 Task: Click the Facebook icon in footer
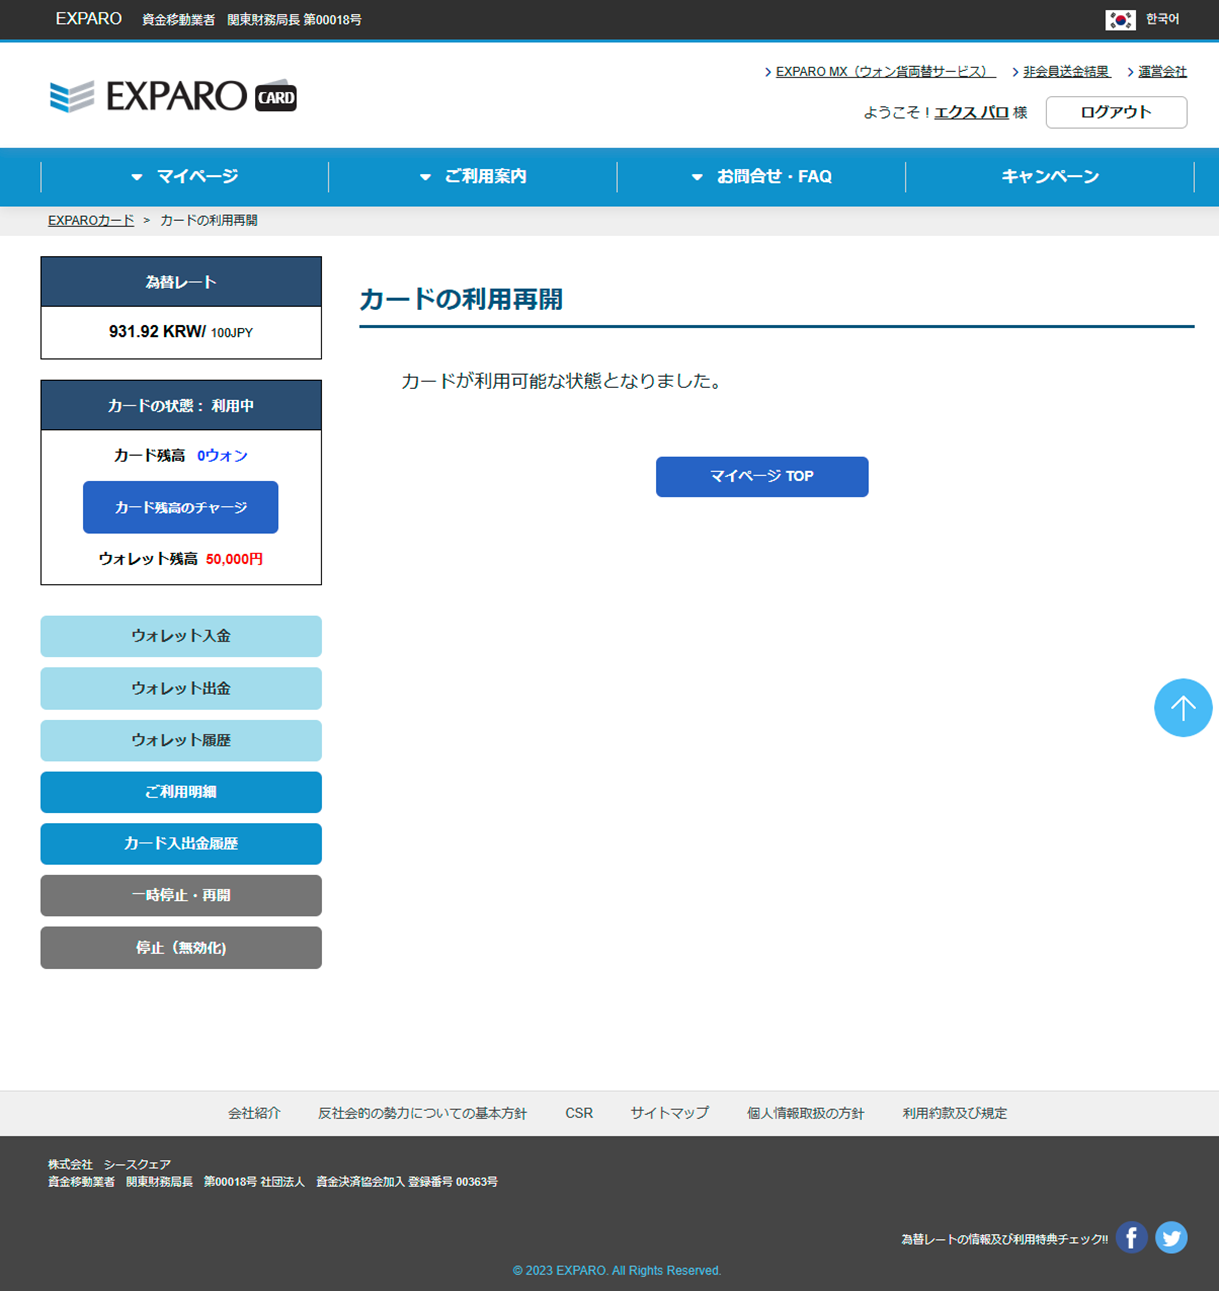(1131, 1237)
